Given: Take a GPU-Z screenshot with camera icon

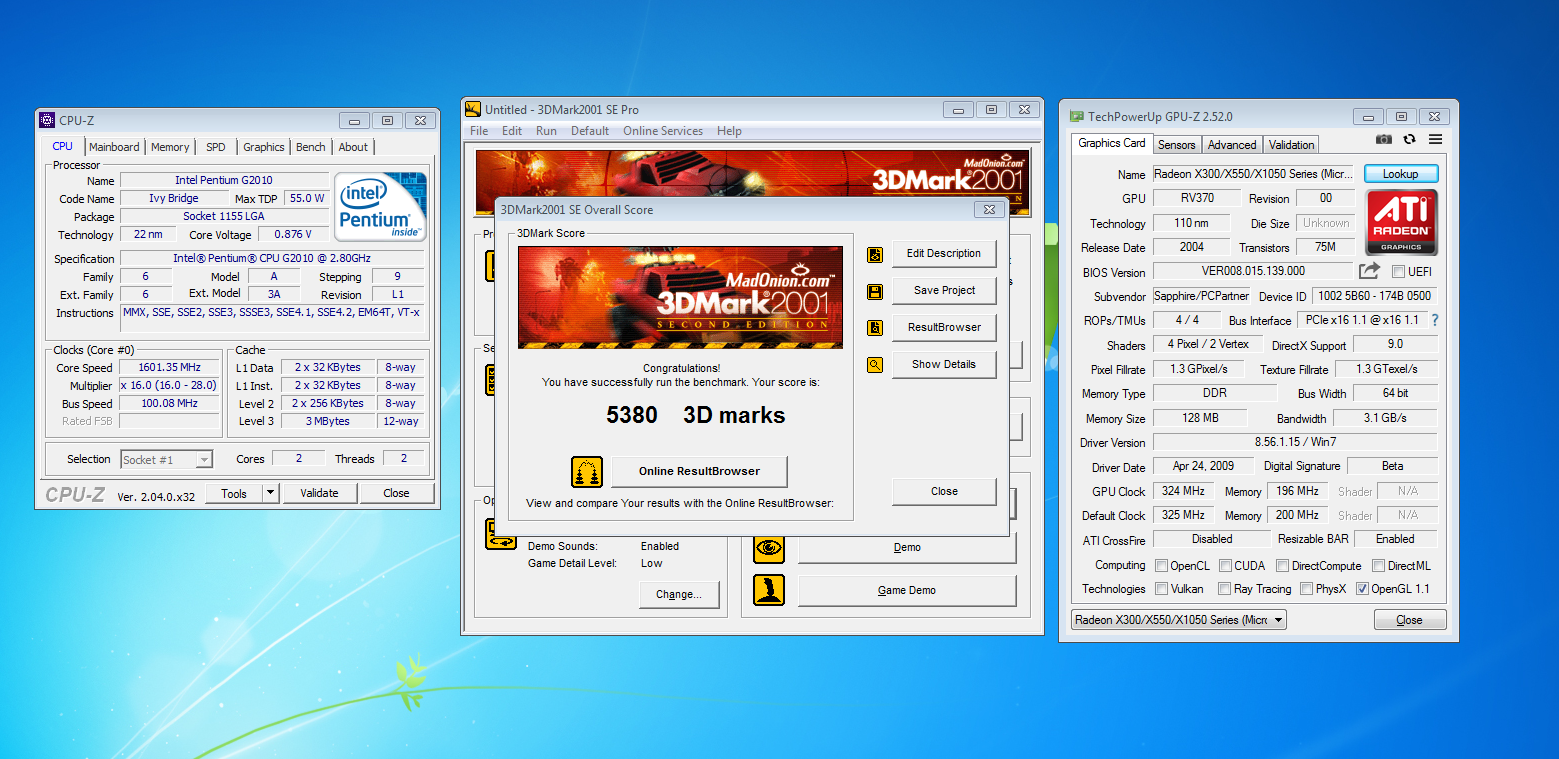Looking at the screenshot, I should [1383, 140].
